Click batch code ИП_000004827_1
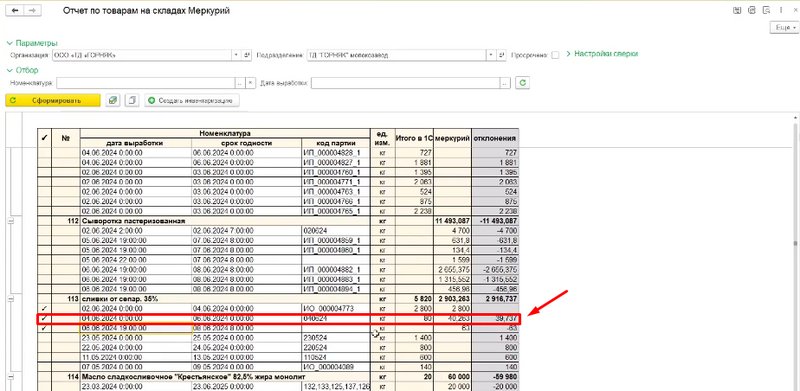Screen dimensions: 800x391 tap(332, 162)
